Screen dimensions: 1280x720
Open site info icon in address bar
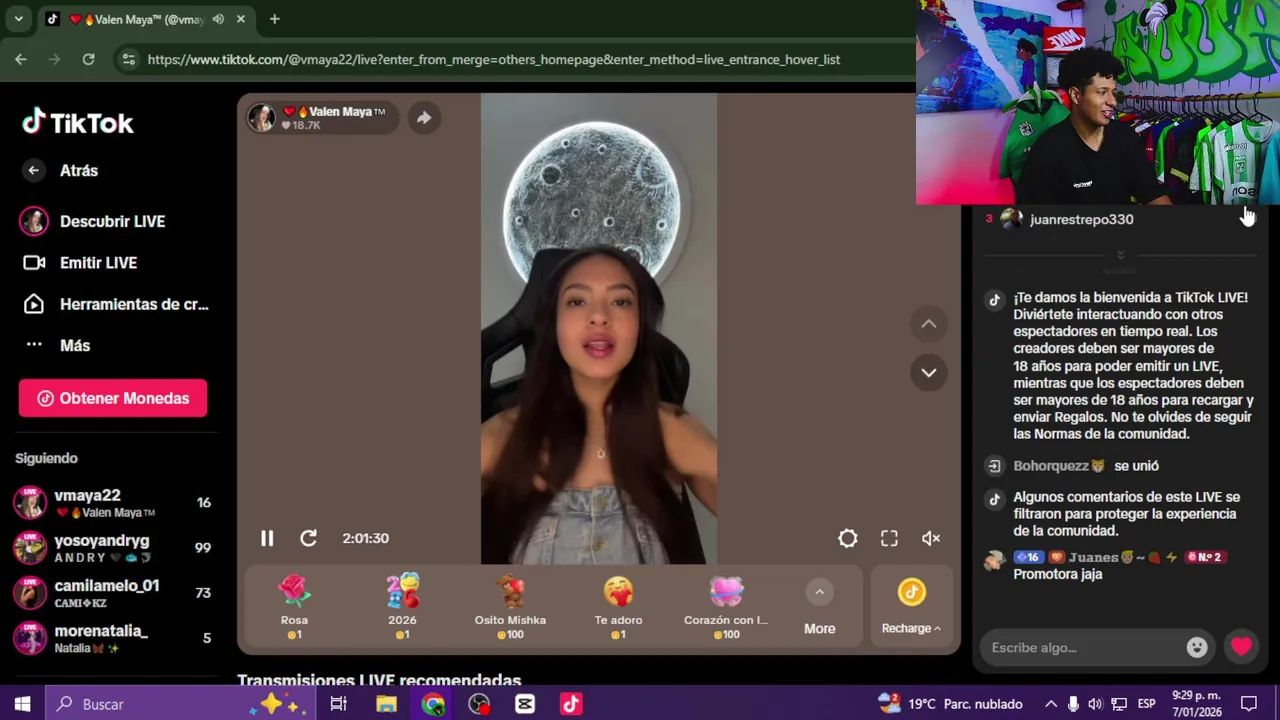click(128, 60)
